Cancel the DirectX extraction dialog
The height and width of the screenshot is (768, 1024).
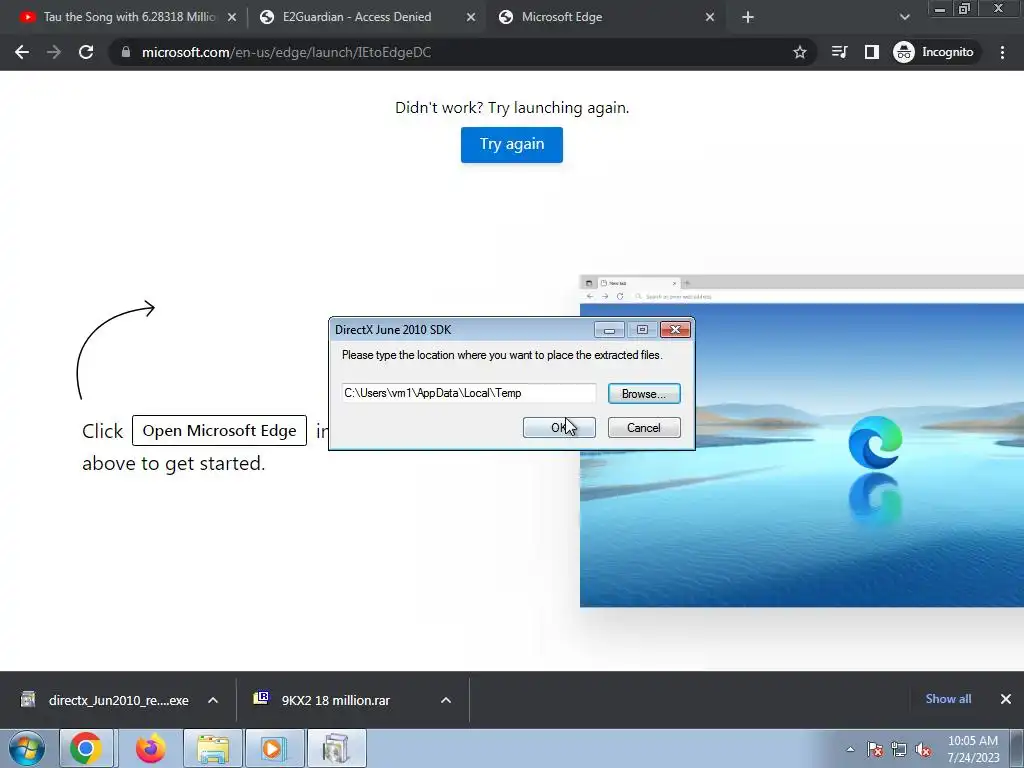644,428
